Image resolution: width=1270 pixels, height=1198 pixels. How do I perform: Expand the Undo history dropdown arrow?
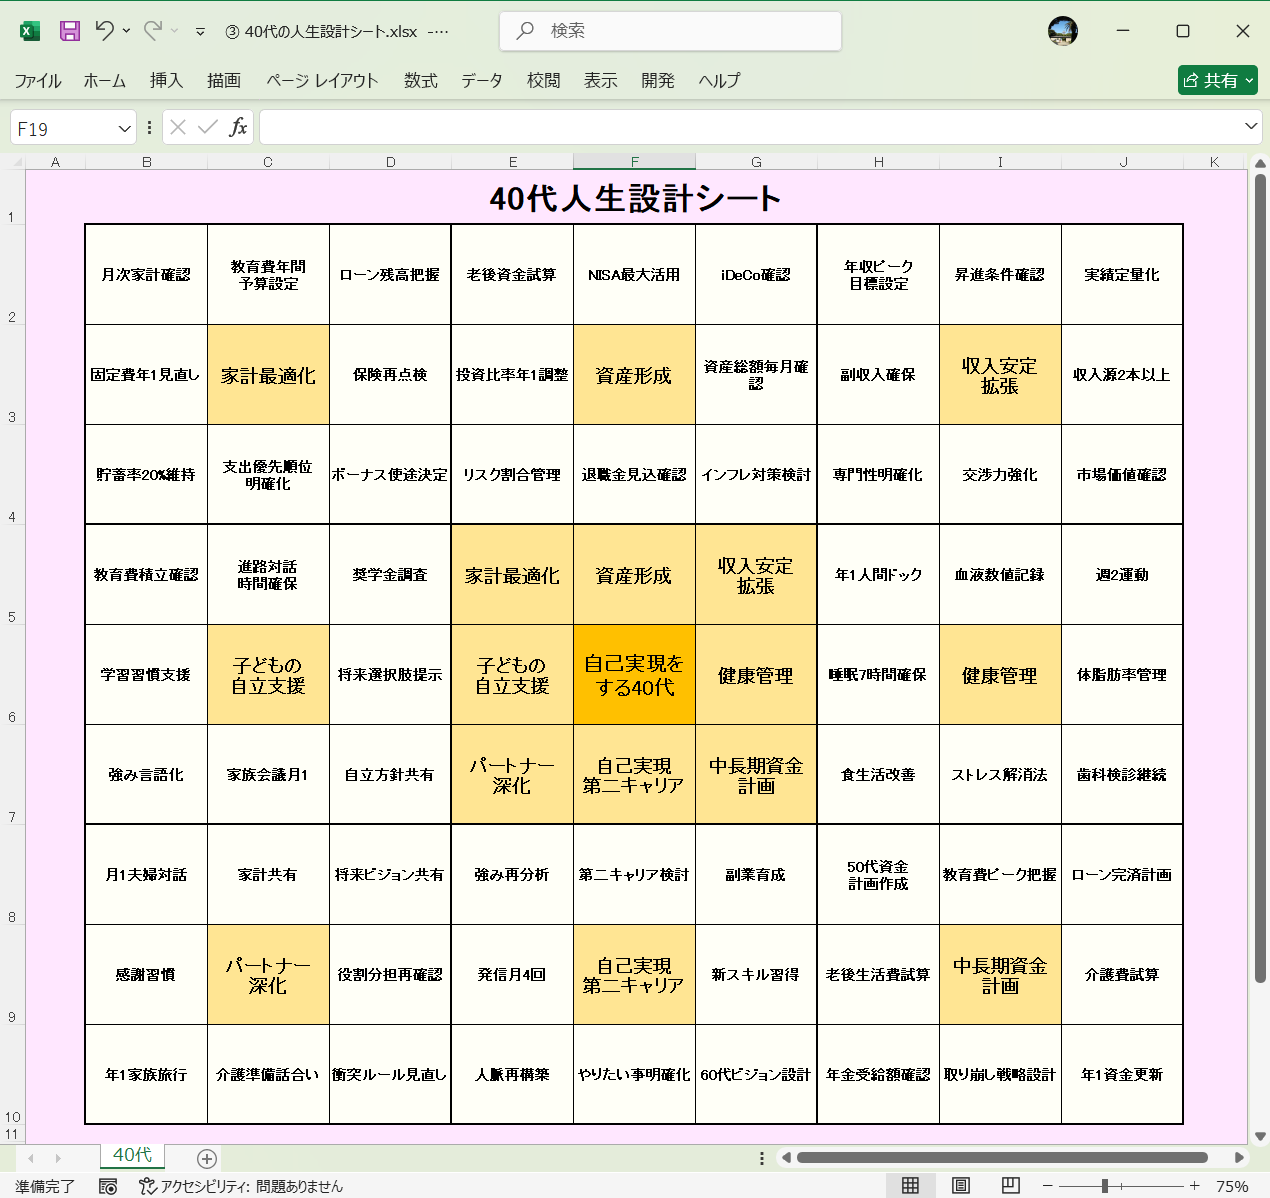[128, 31]
